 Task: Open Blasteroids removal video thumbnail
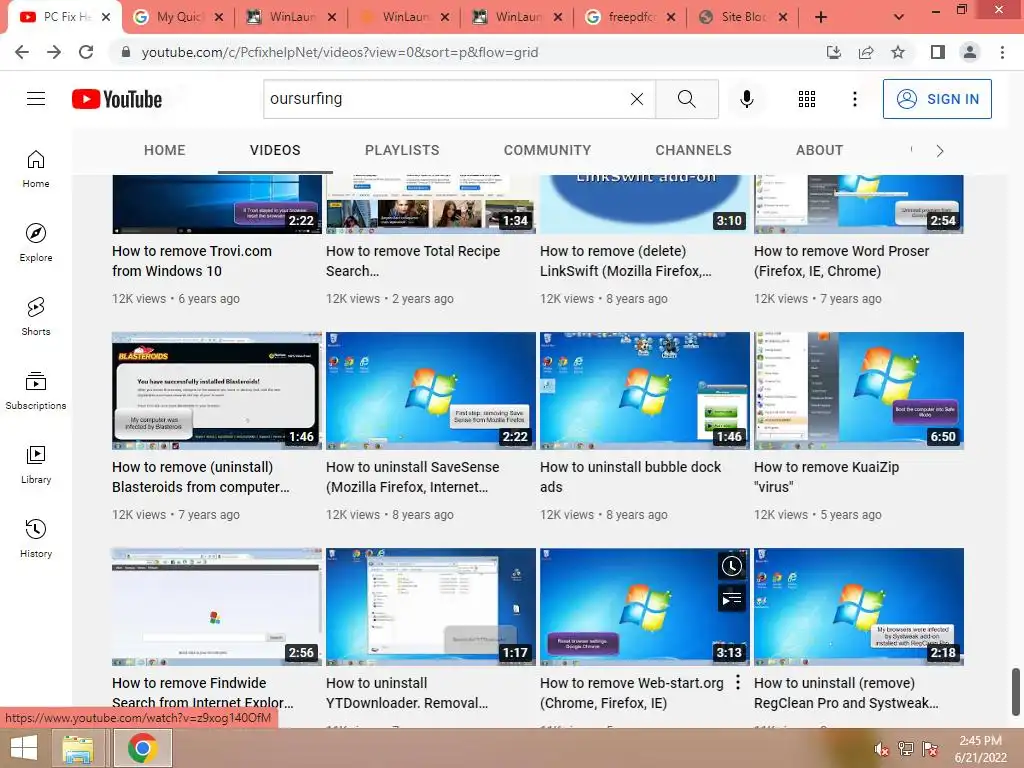217,391
